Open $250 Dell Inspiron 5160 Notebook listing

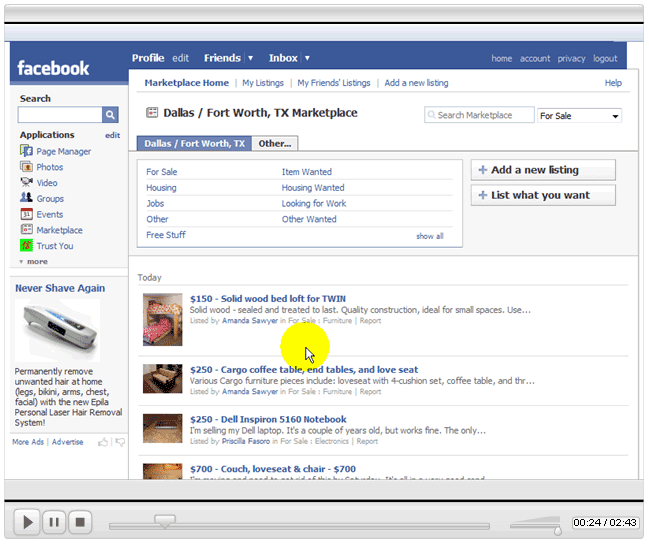268,419
